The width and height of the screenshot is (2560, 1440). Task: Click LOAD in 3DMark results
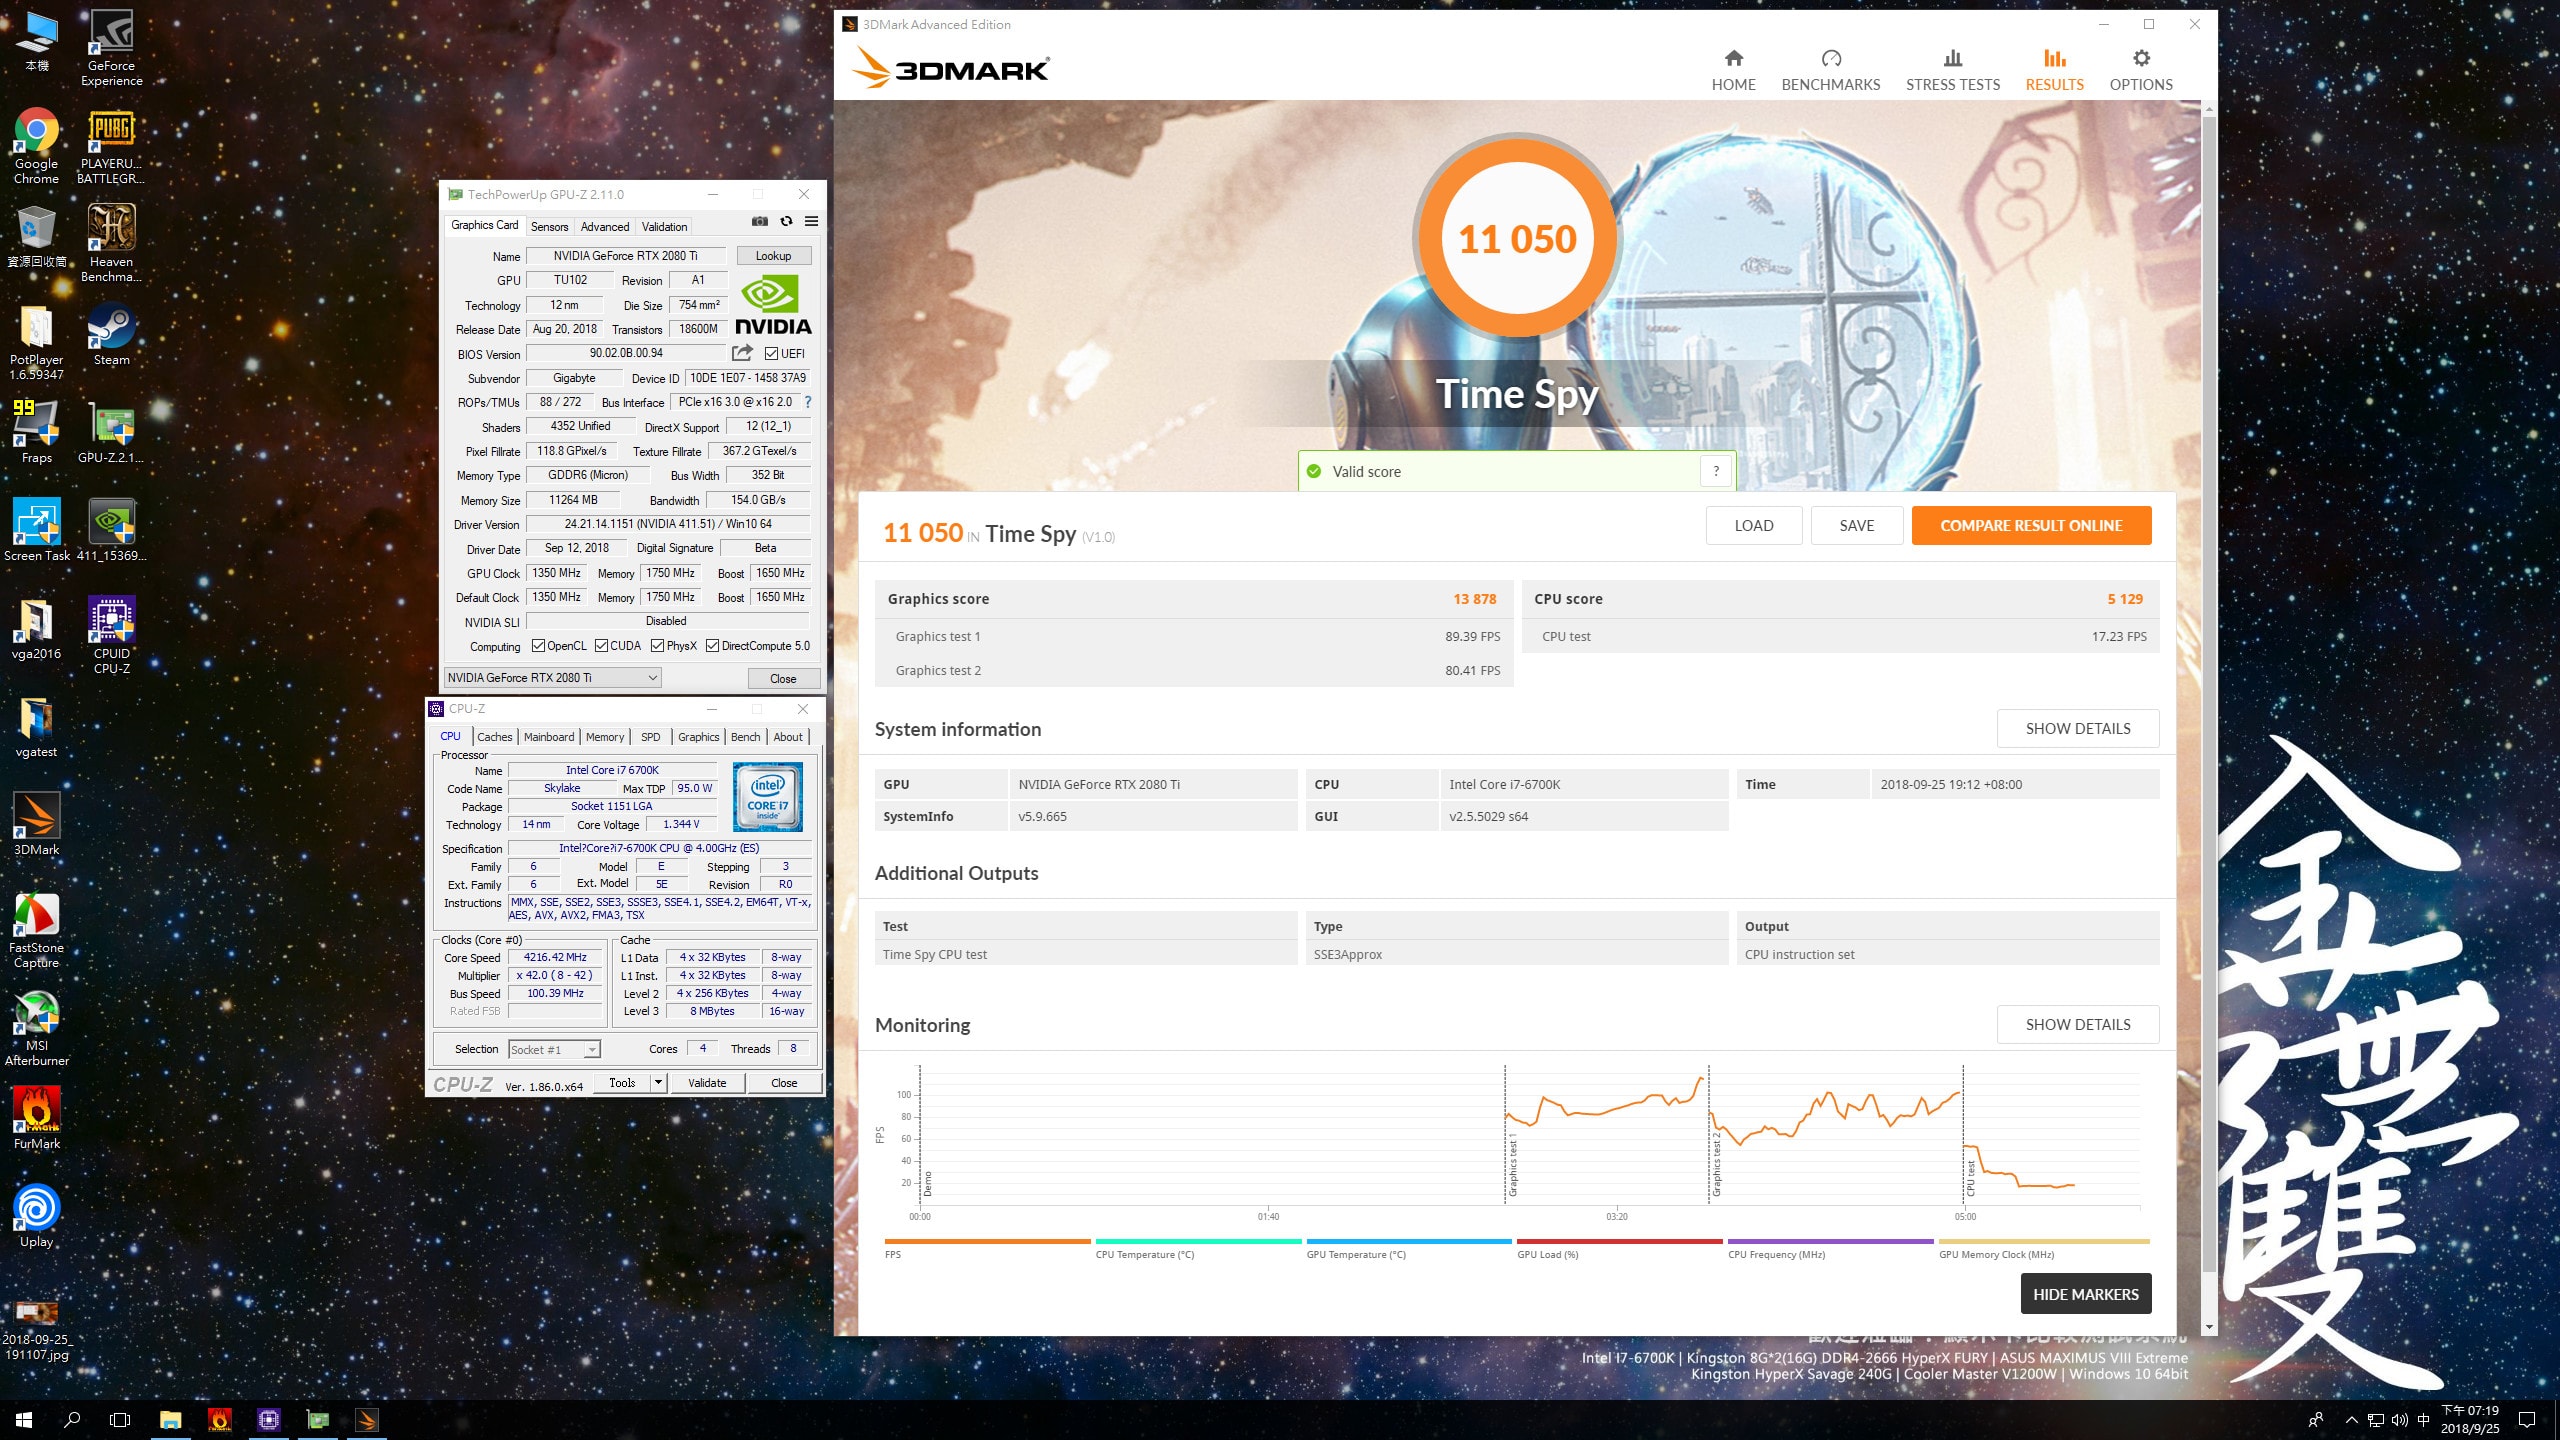click(1753, 525)
